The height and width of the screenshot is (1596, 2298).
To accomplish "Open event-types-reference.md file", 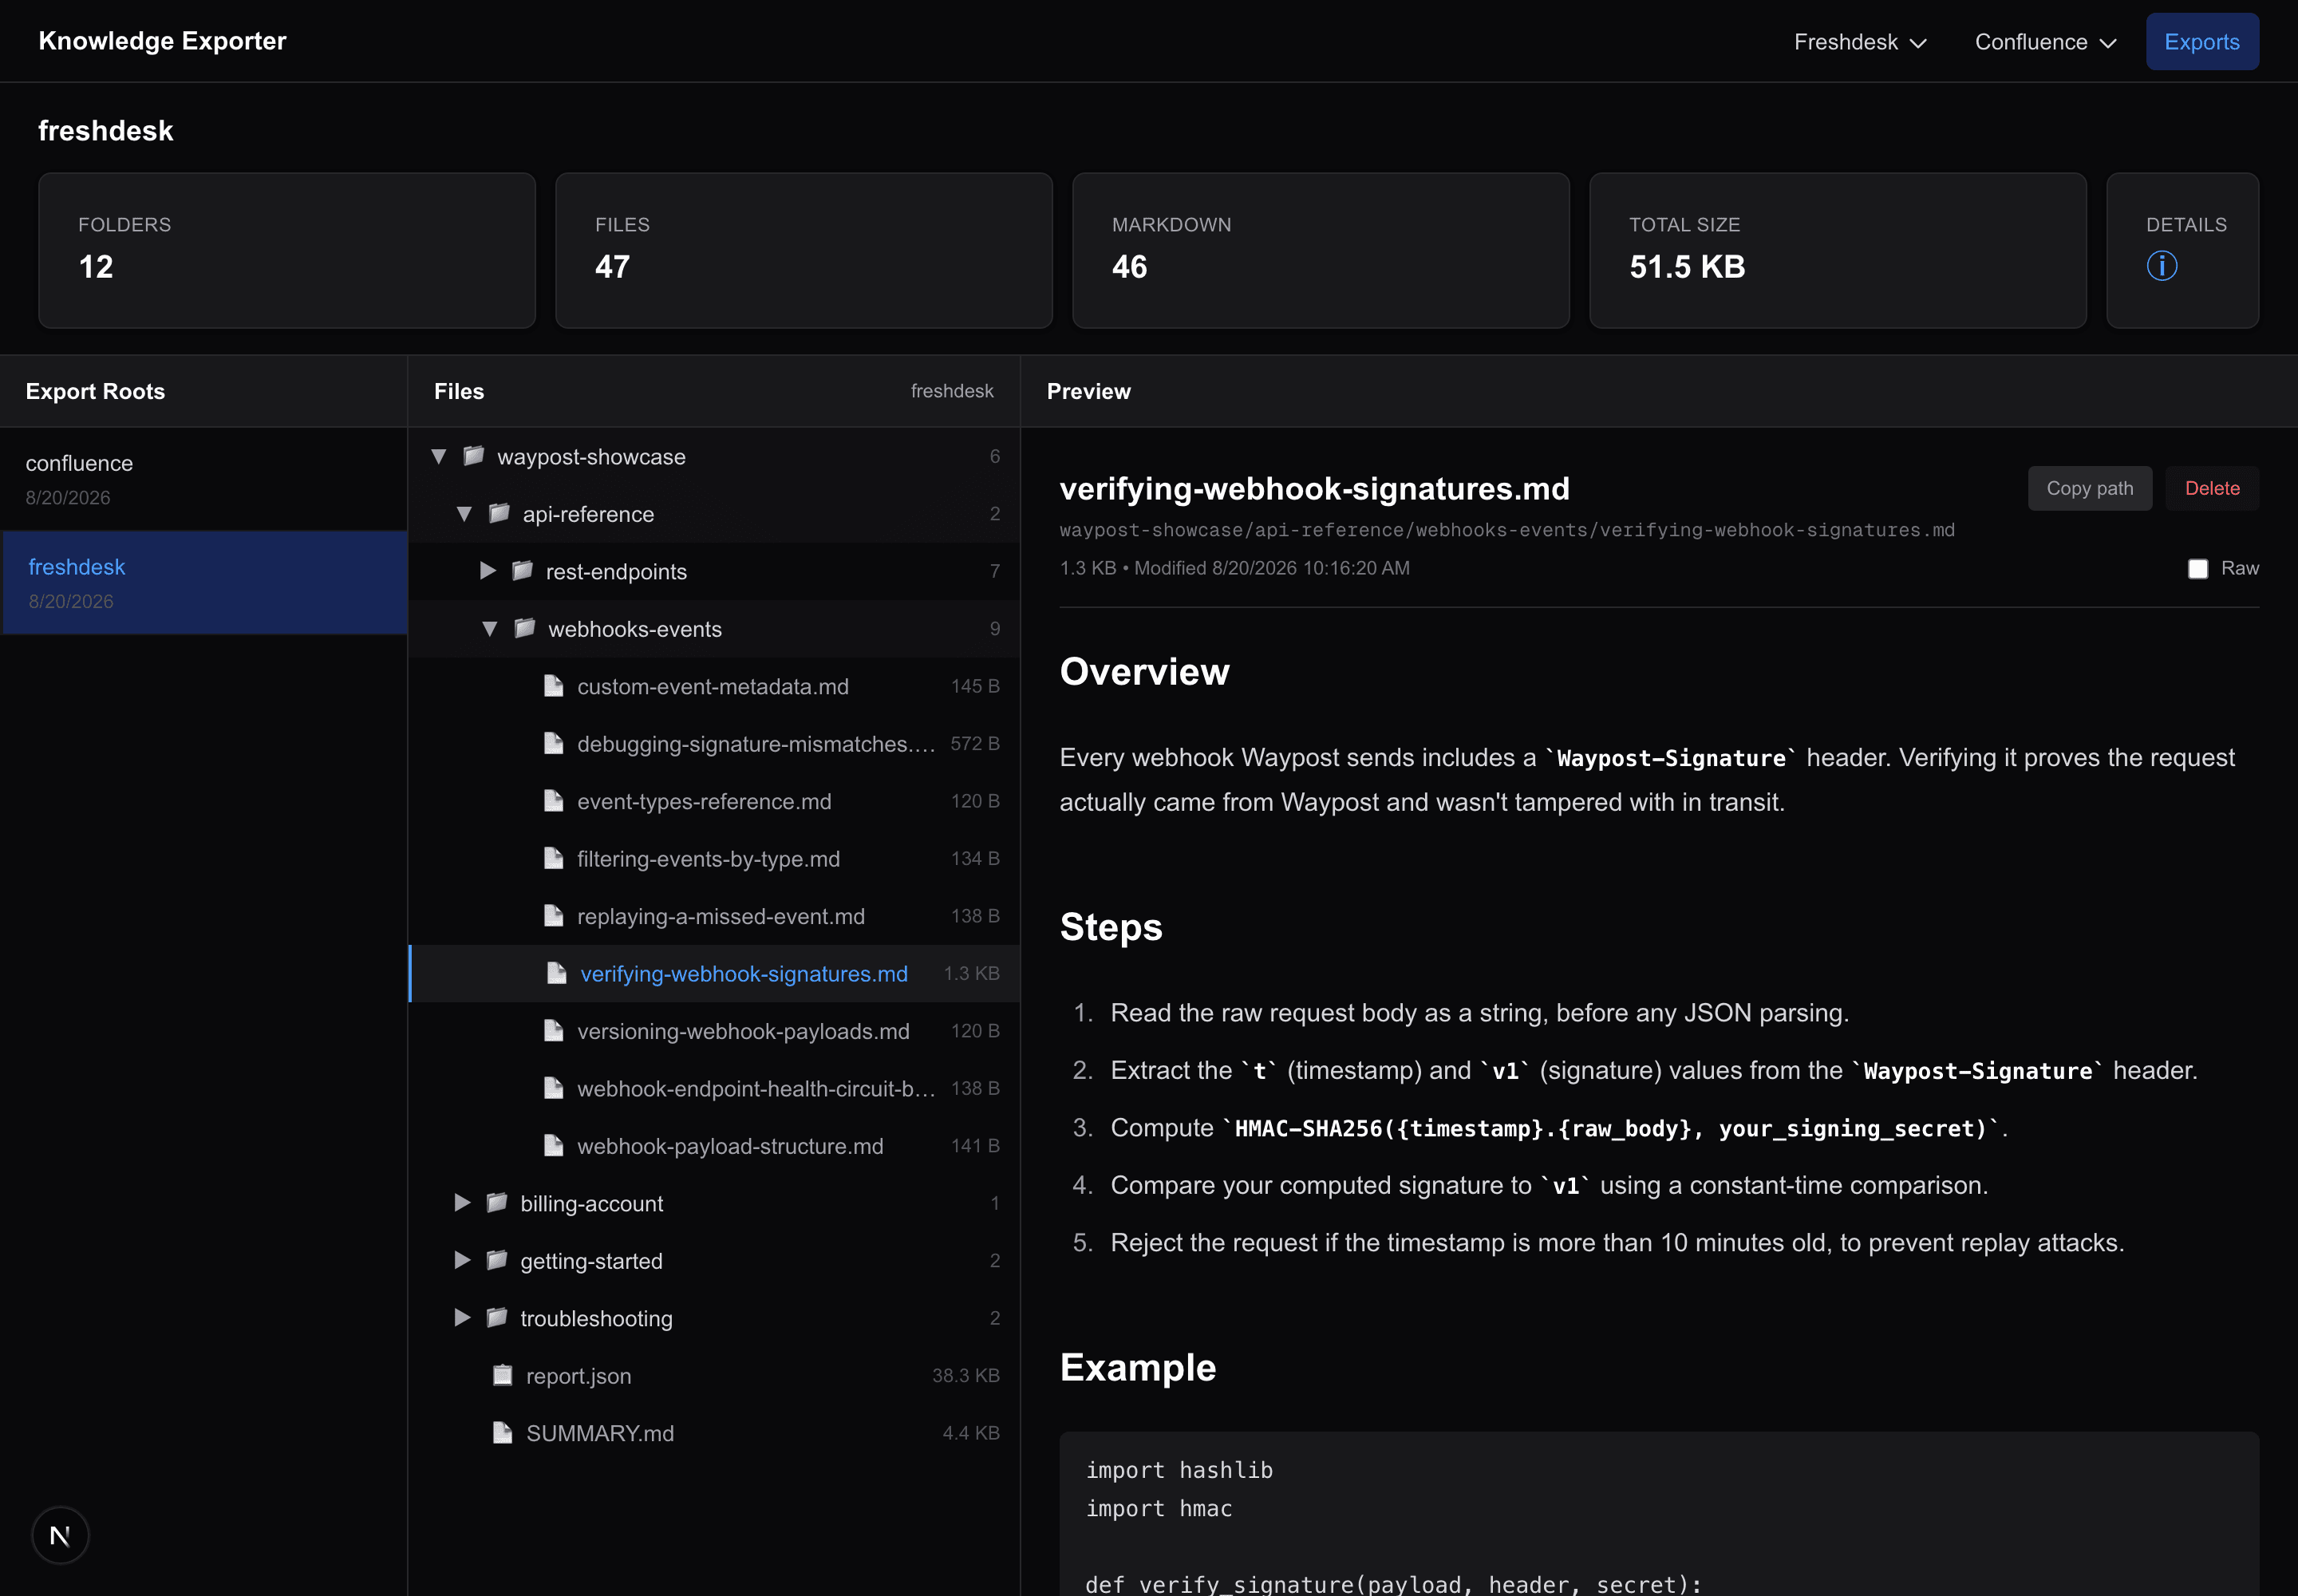I will (x=713, y=801).
